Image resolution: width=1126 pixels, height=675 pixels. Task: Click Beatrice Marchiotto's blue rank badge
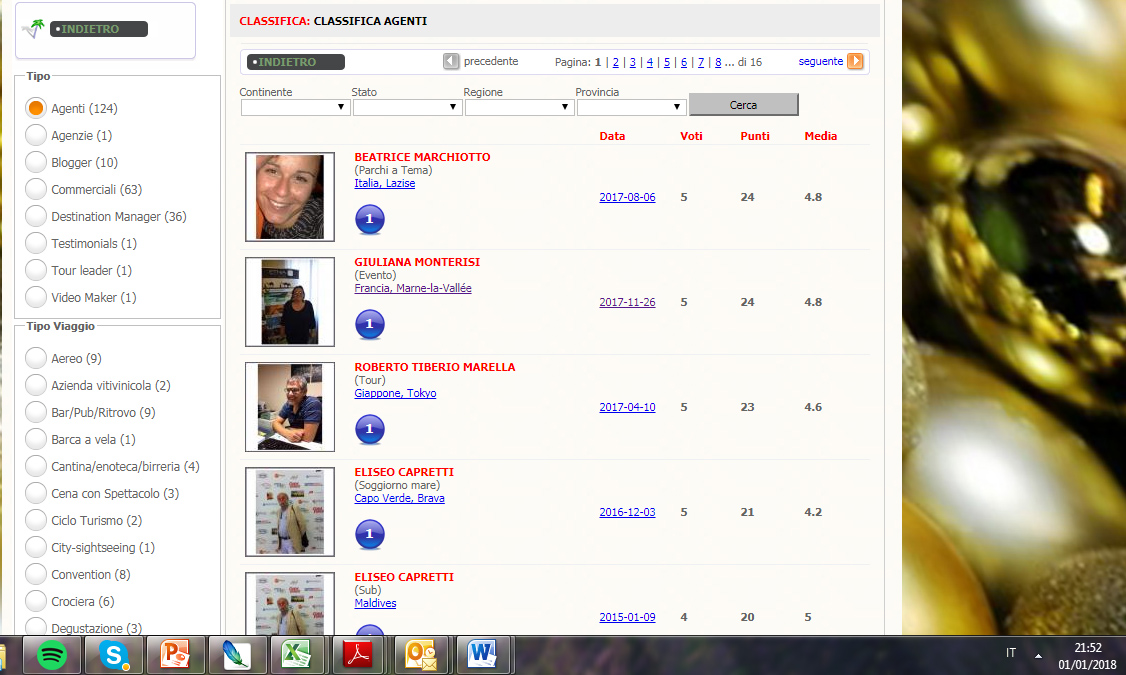click(370, 219)
